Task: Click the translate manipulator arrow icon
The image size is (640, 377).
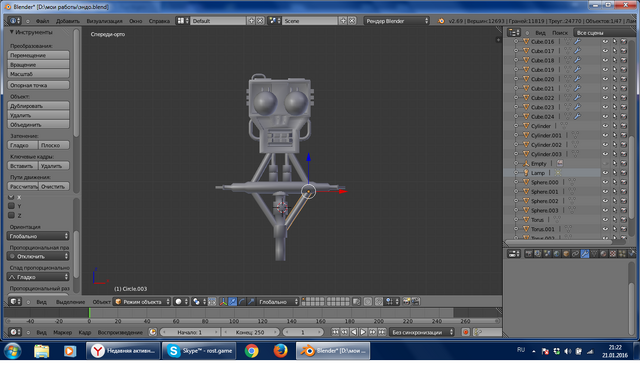Action: click(x=232, y=302)
